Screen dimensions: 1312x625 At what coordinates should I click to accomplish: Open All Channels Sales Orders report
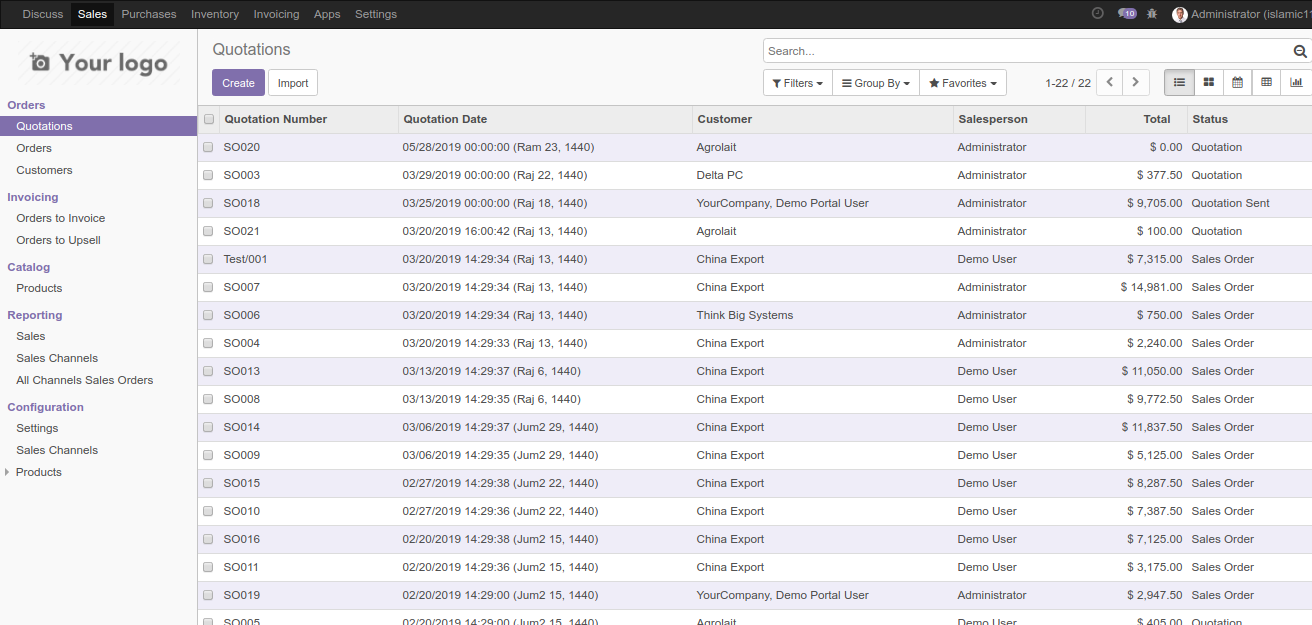pyautogui.click(x=85, y=380)
